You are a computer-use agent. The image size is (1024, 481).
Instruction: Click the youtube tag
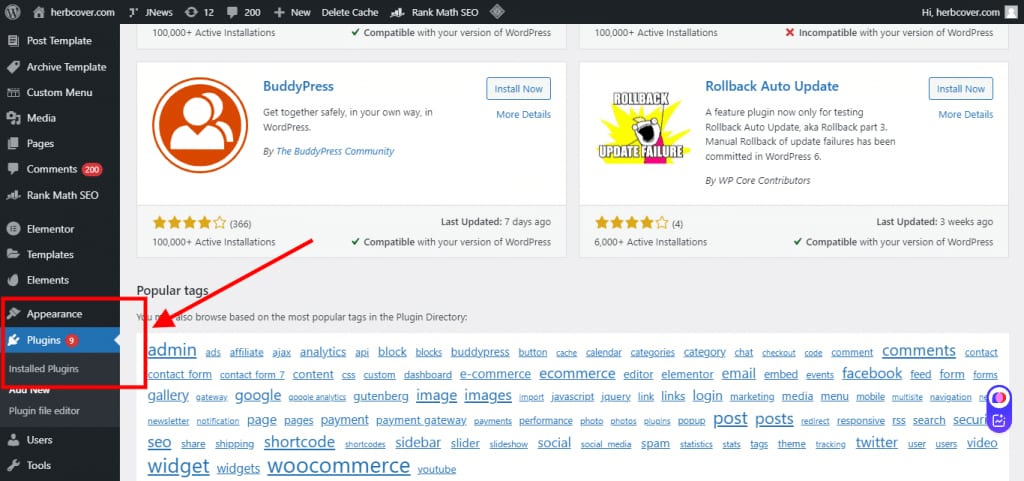[x=437, y=469]
